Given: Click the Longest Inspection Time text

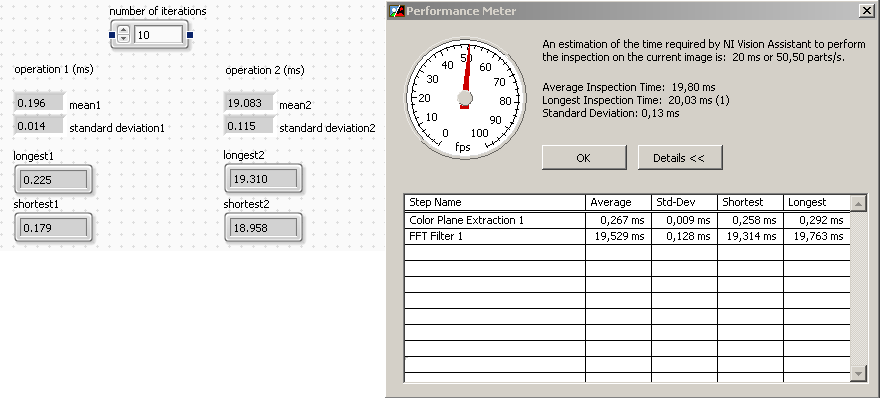Looking at the screenshot, I should [x=636, y=100].
